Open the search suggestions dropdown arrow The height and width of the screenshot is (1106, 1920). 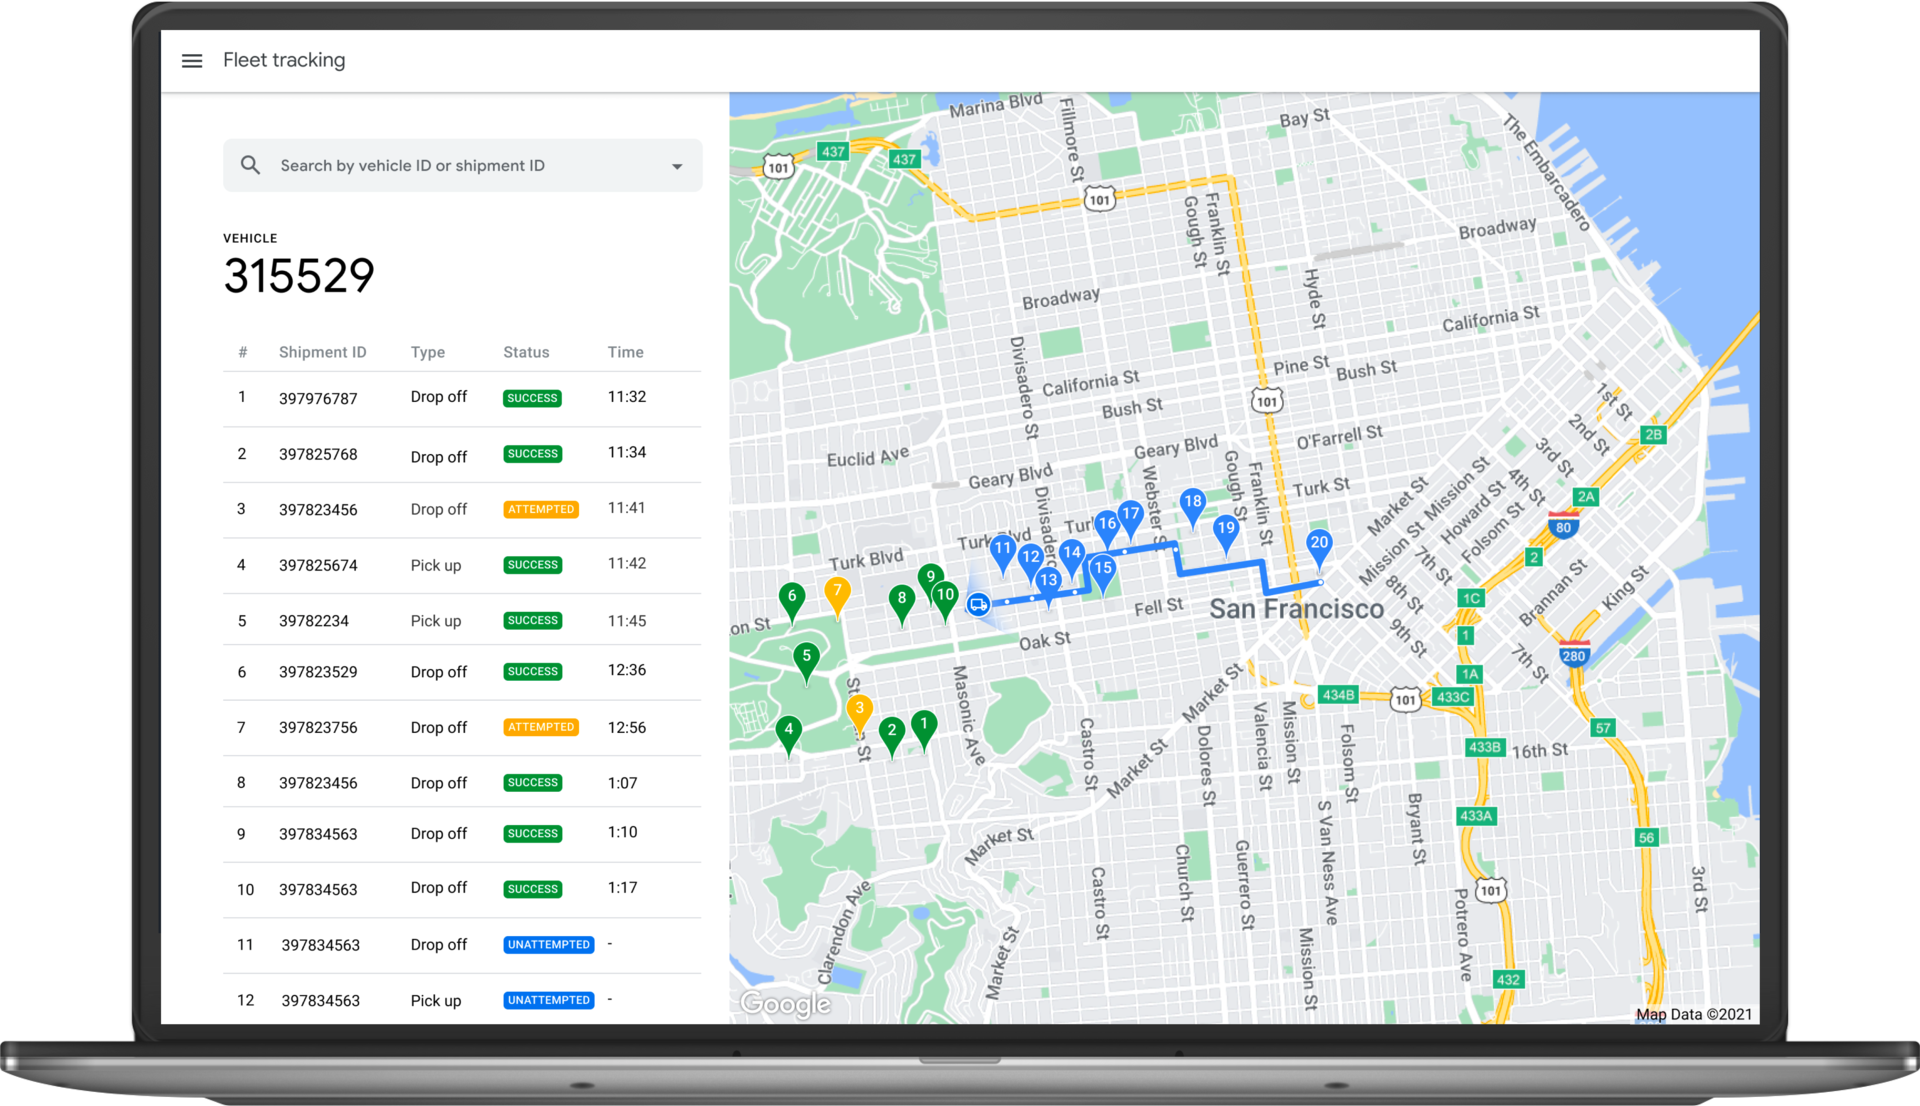(676, 165)
